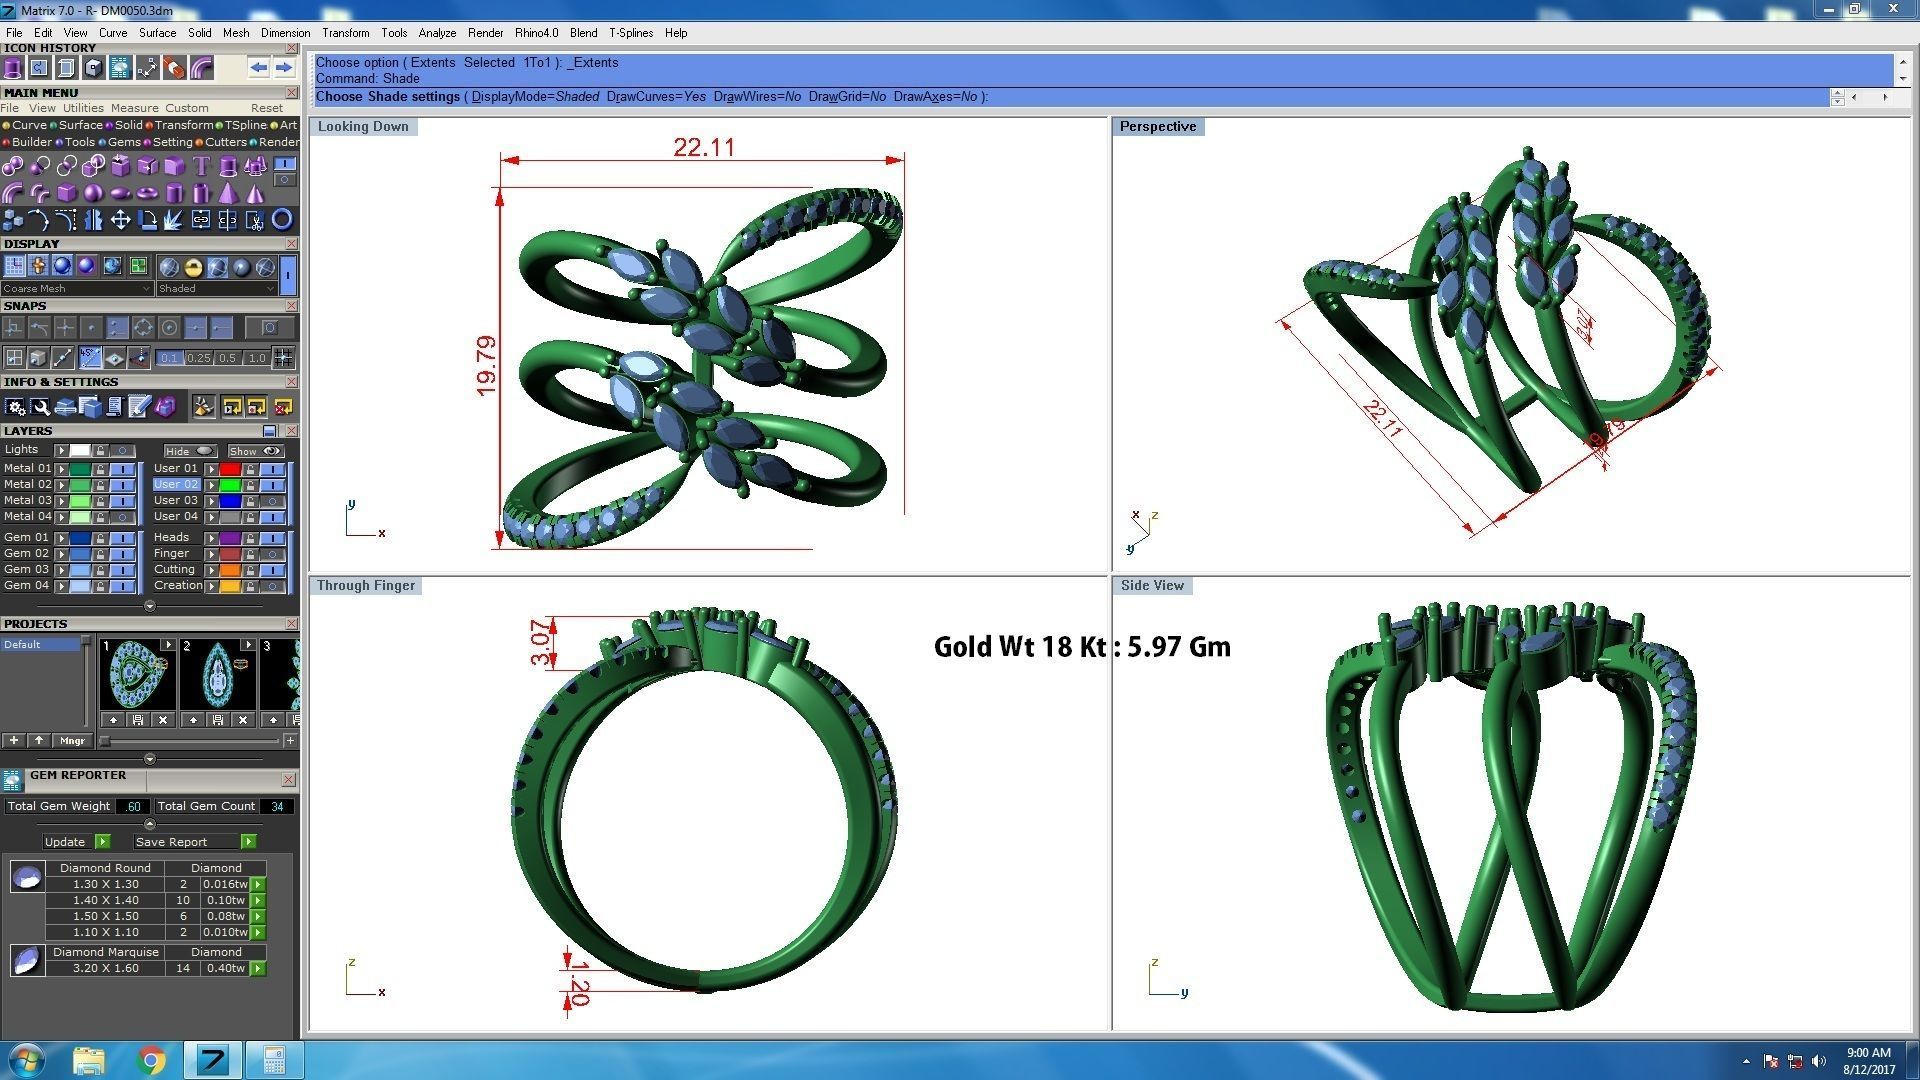
Task: Expand Heads layer arrow
Action: pos(211,538)
